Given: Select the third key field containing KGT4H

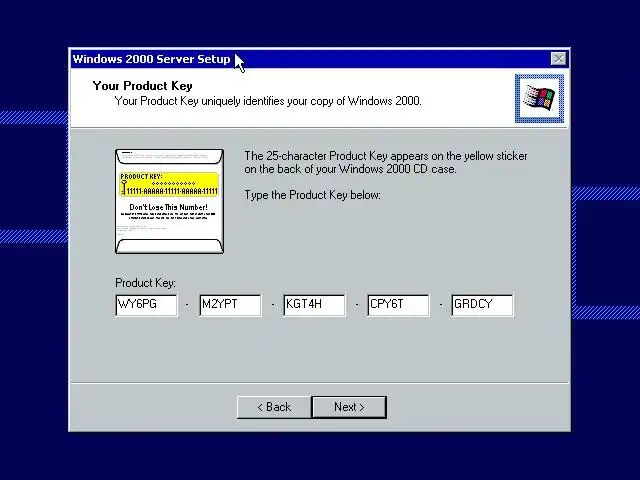Looking at the screenshot, I should pos(314,305).
